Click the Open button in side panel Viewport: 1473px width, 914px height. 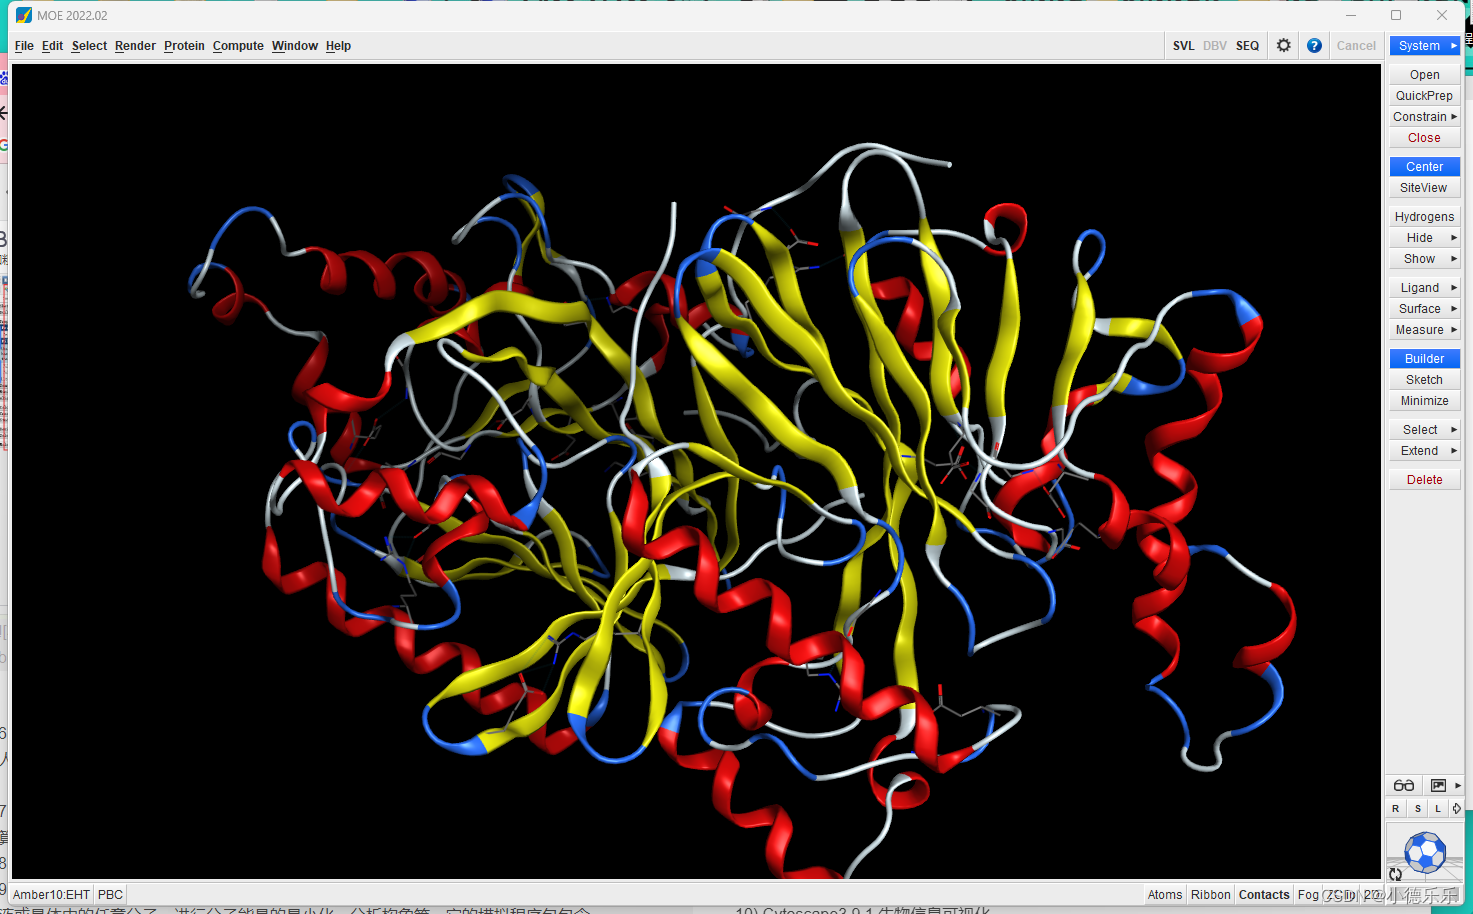1425,75
